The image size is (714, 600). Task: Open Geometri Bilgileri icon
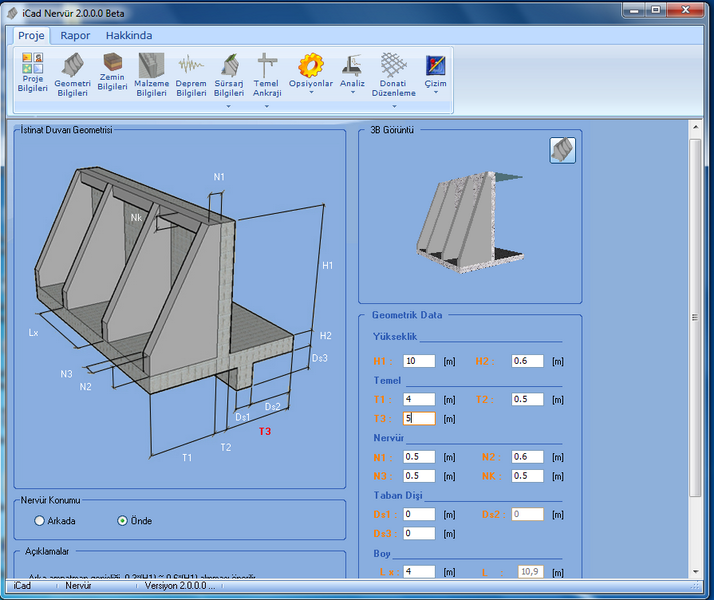coord(72,75)
